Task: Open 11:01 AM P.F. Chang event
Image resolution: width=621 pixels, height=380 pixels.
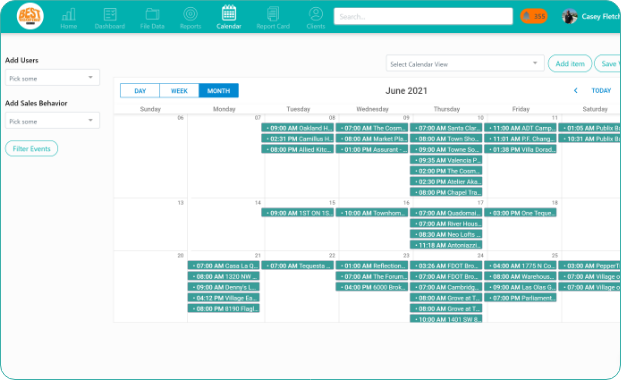Action: click(520, 139)
